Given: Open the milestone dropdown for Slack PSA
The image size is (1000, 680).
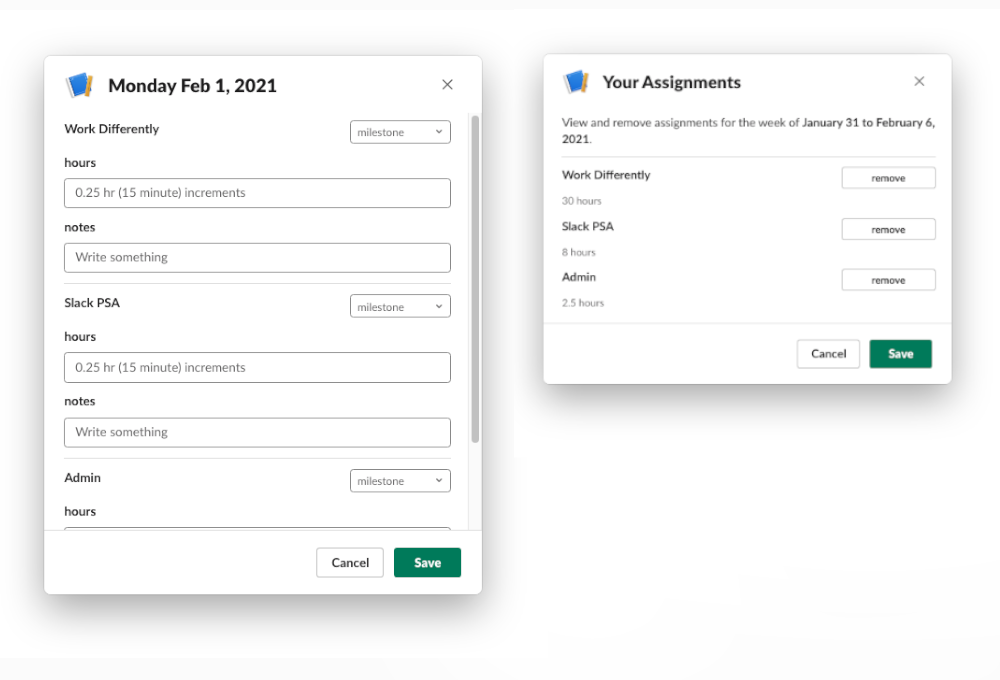Looking at the screenshot, I should 400,306.
